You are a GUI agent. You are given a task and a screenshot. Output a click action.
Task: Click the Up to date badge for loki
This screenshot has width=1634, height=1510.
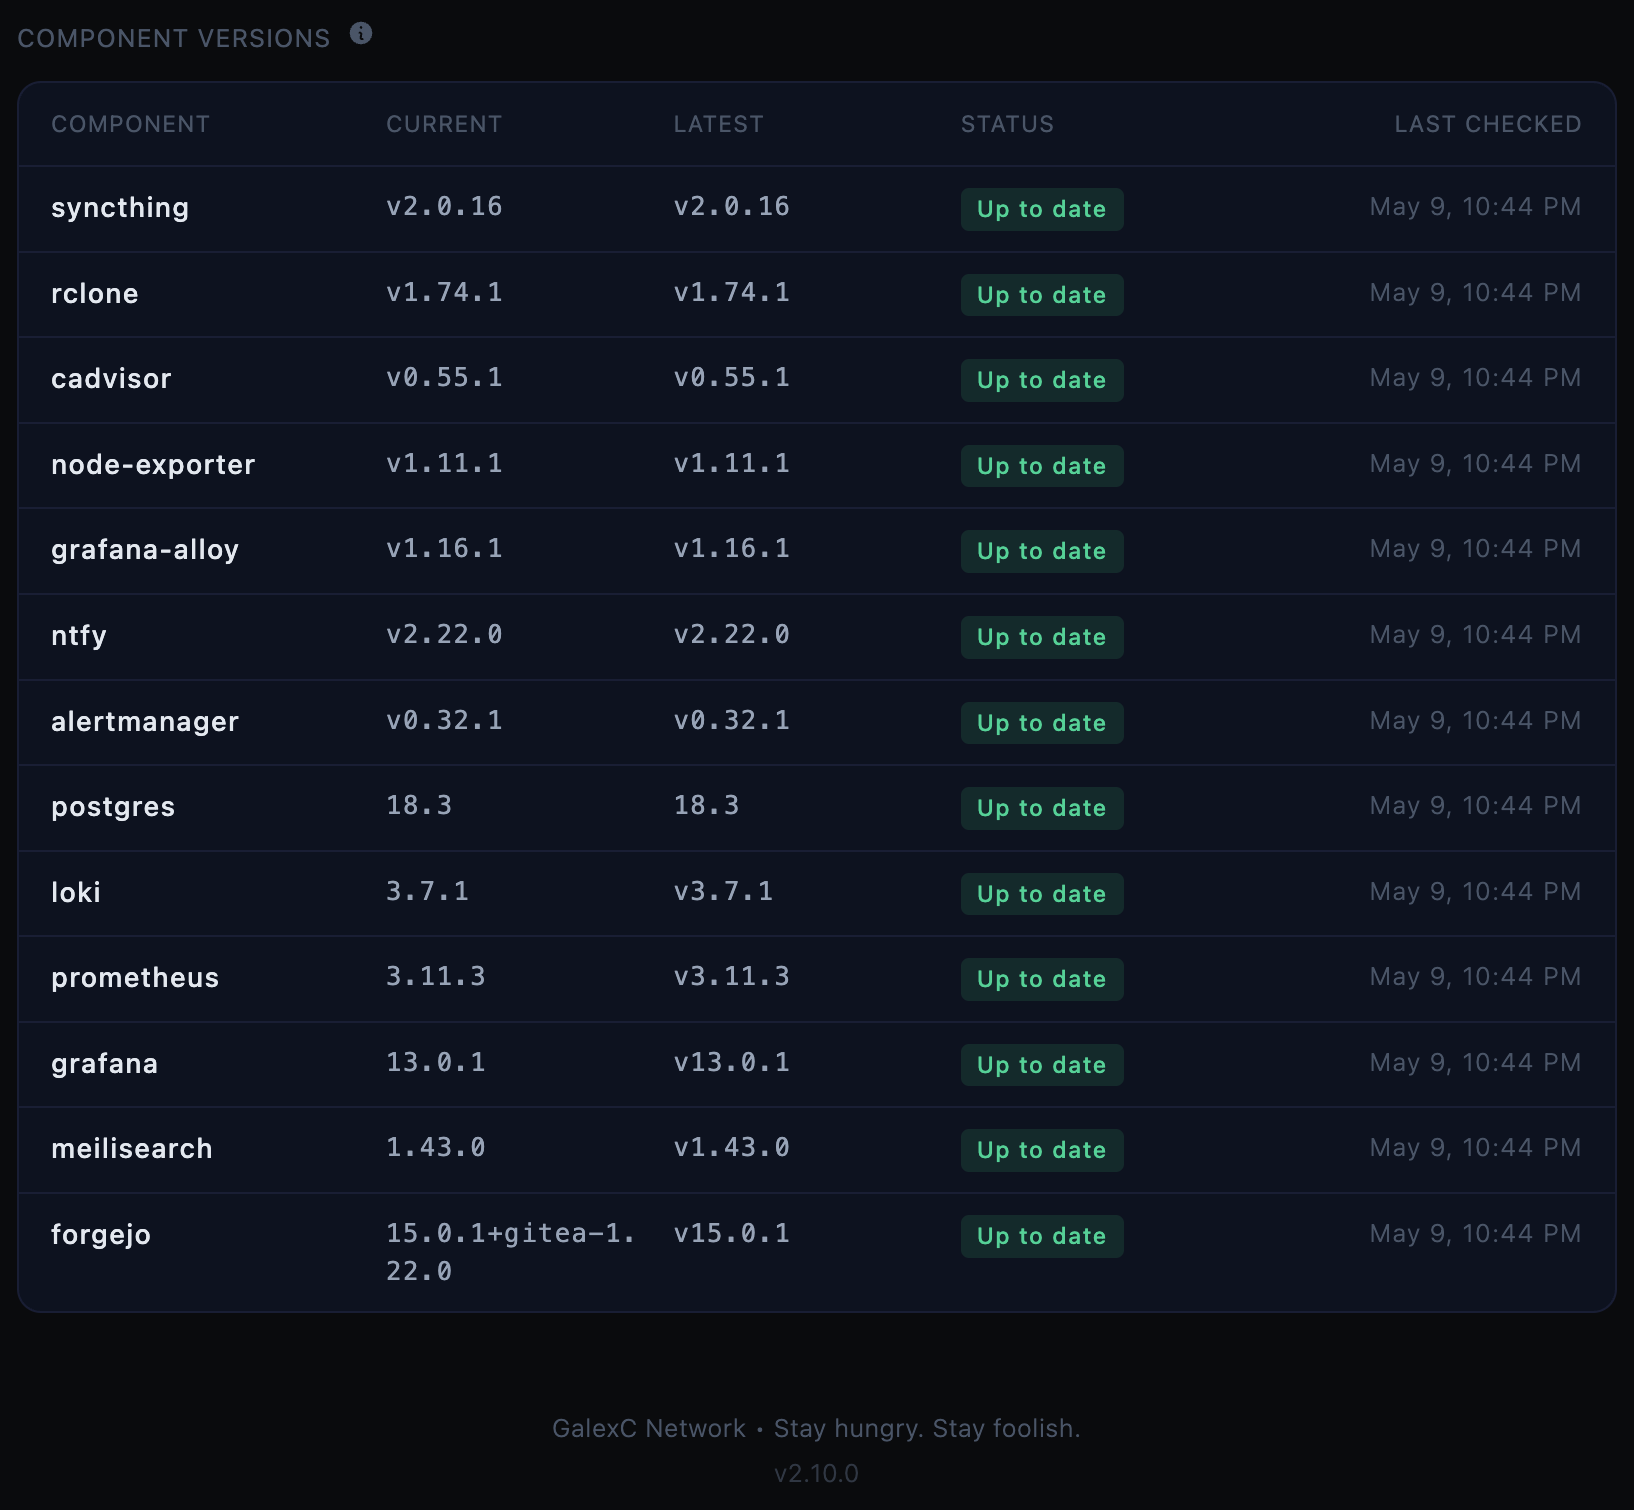point(1042,894)
